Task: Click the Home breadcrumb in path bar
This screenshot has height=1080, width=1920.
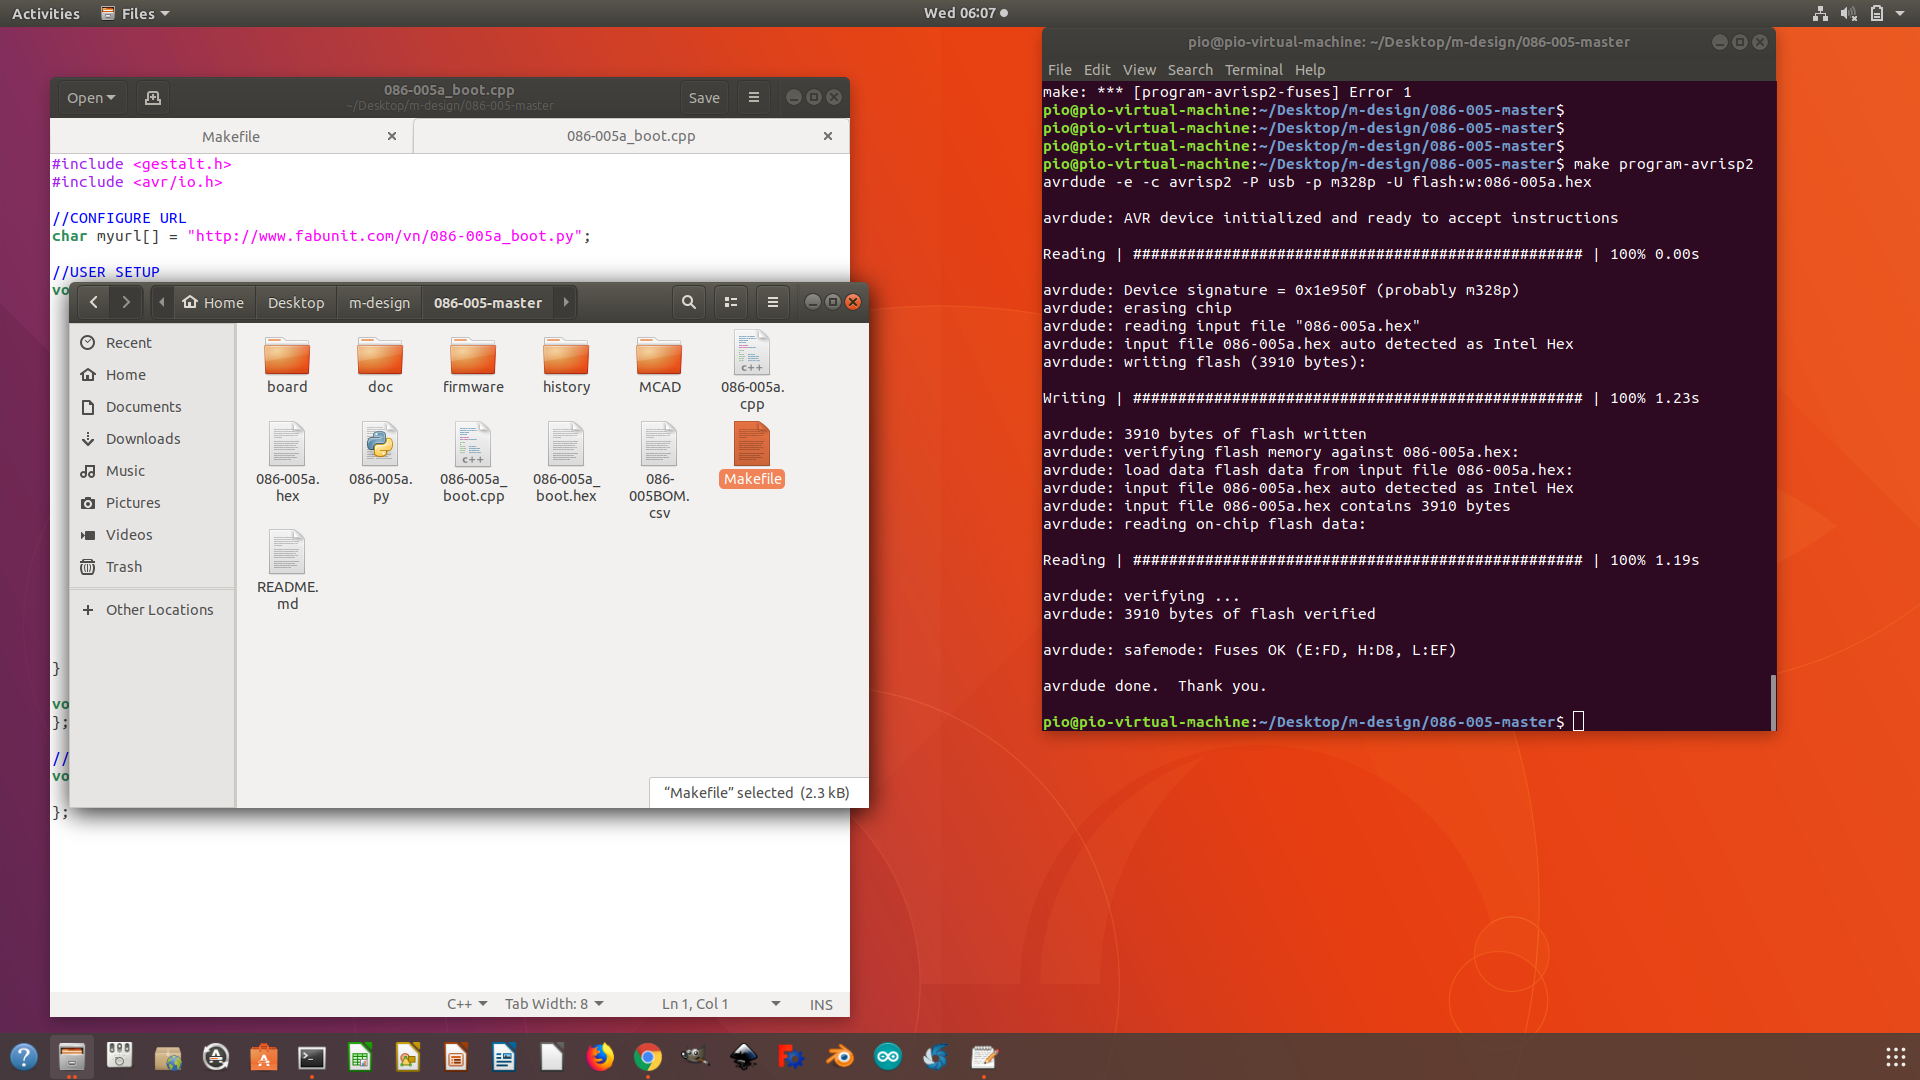Action: pyautogui.click(x=213, y=302)
